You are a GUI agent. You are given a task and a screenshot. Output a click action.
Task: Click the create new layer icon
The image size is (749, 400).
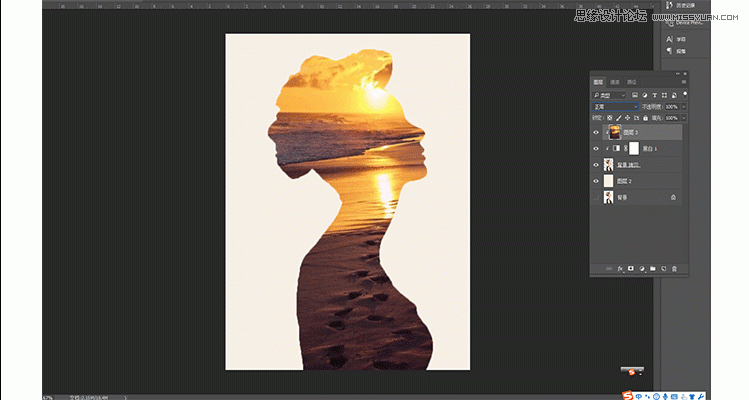(664, 269)
